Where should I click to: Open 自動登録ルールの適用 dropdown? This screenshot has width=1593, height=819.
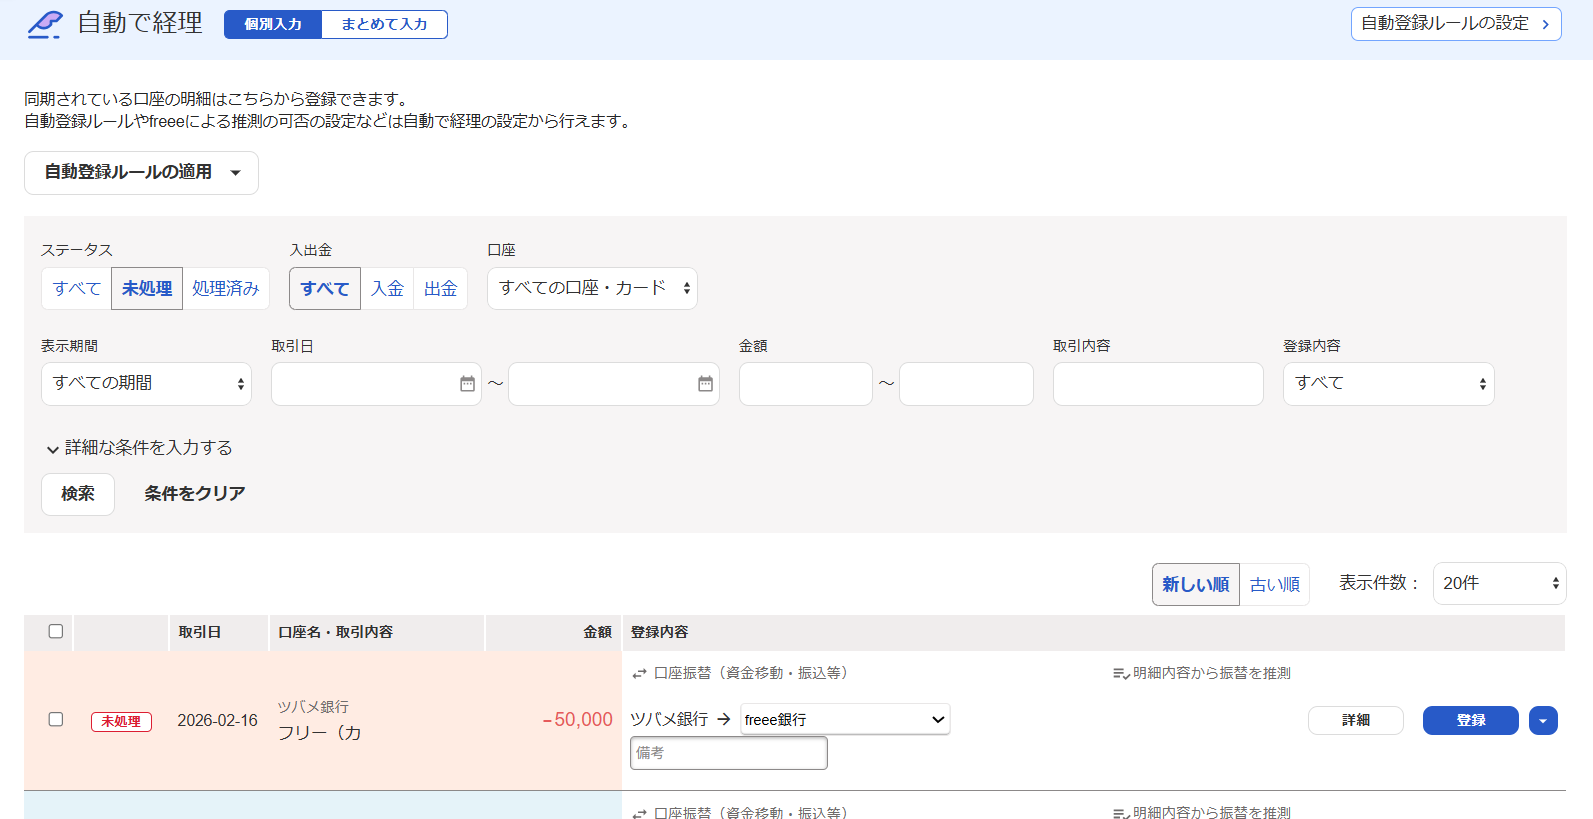tap(141, 173)
